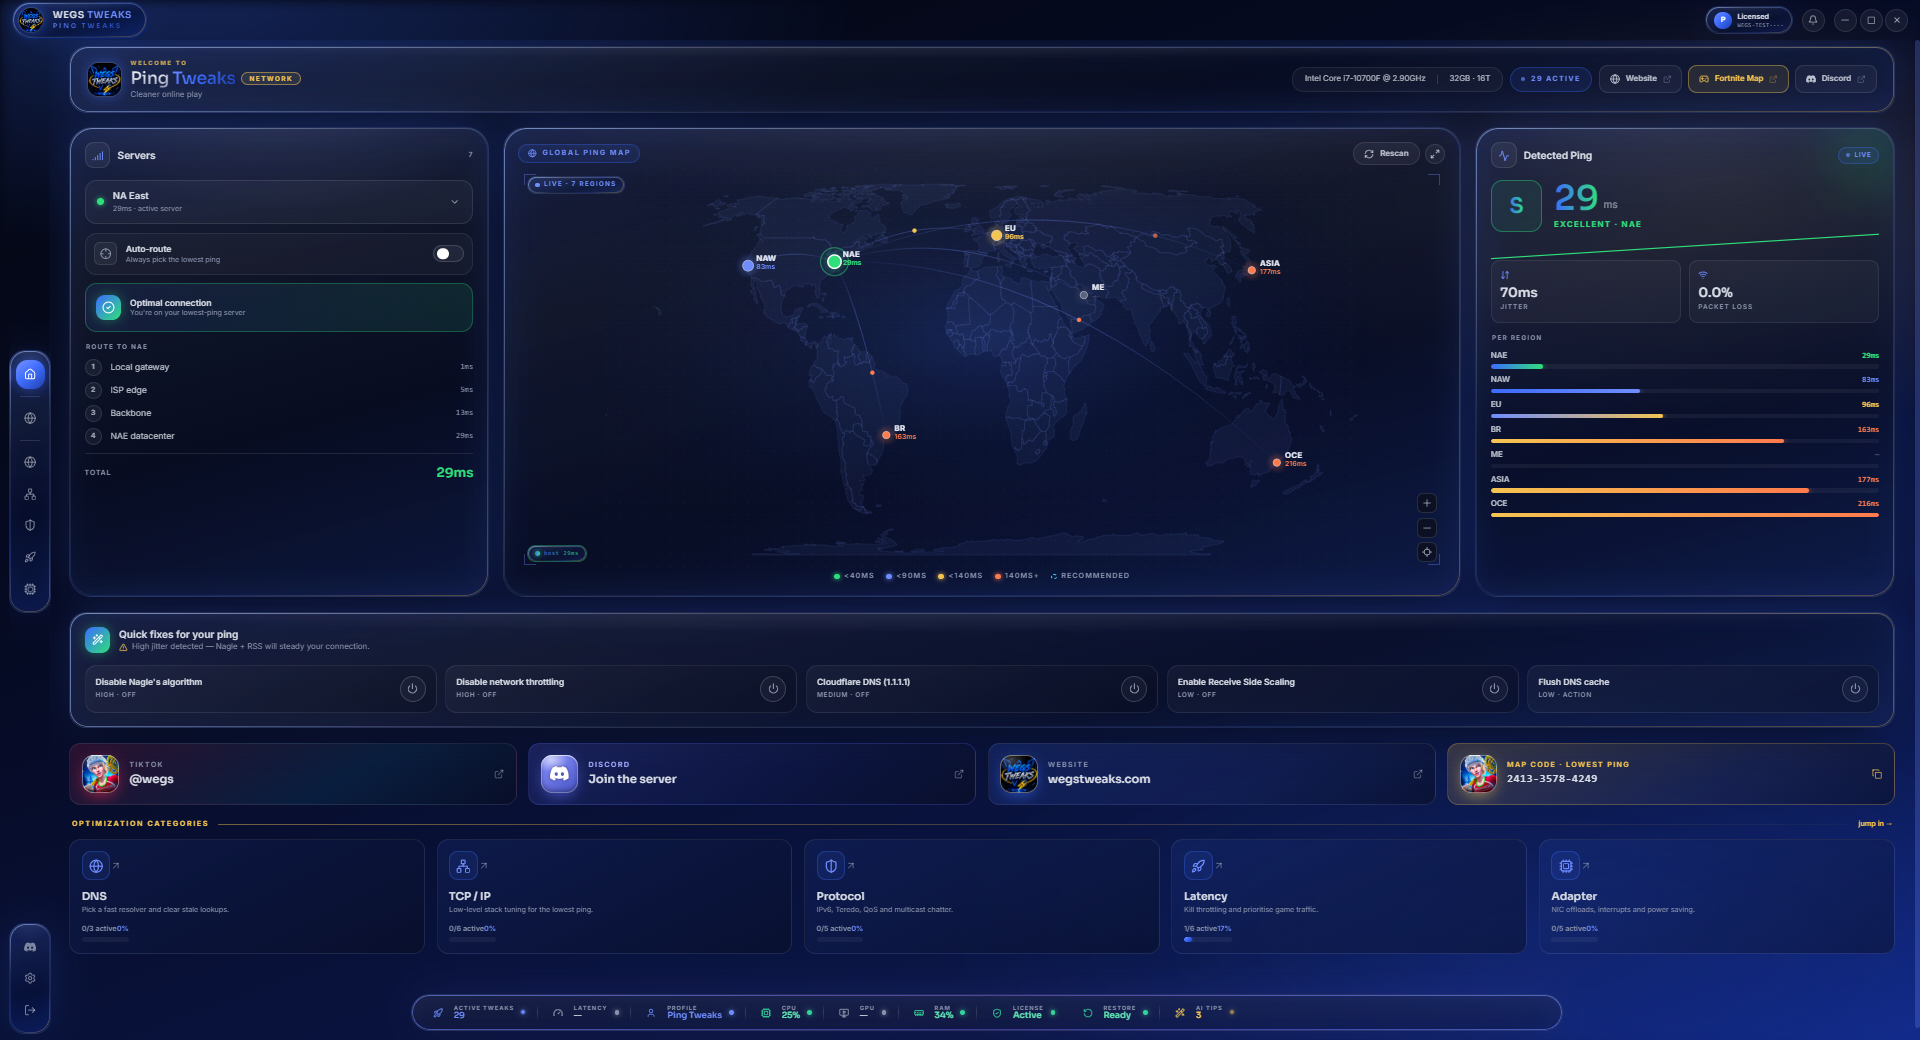Turn on Disable network throttling
The width and height of the screenshot is (1920, 1040).
click(x=773, y=689)
